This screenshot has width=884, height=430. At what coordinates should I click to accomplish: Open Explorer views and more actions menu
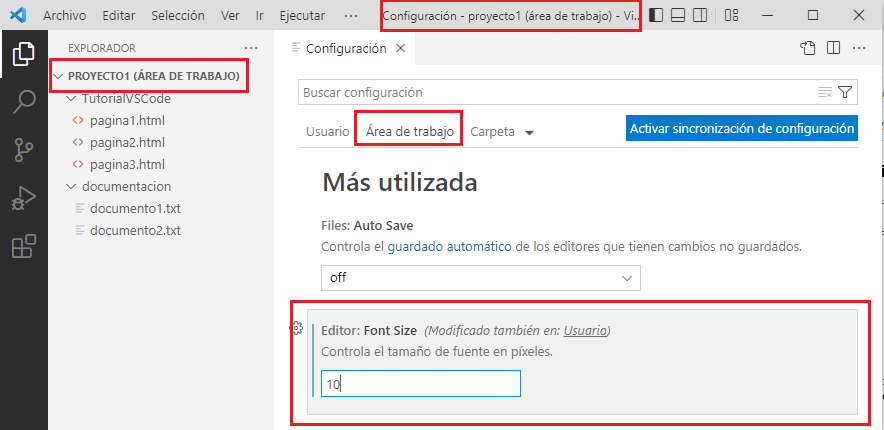(251, 48)
